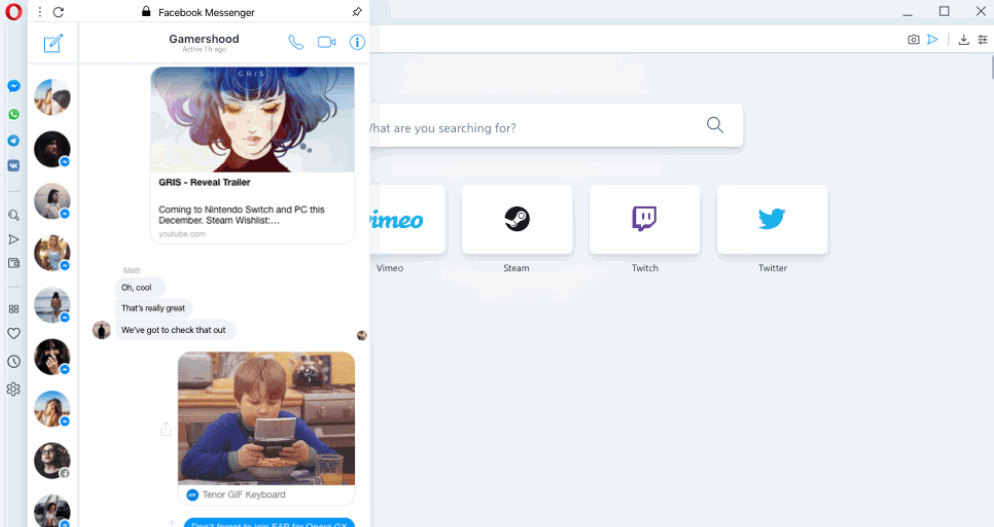Open History clock icon in sidebar
Image resolution: width=994 pixels, height=527 pixels.
tap(13, 361)
